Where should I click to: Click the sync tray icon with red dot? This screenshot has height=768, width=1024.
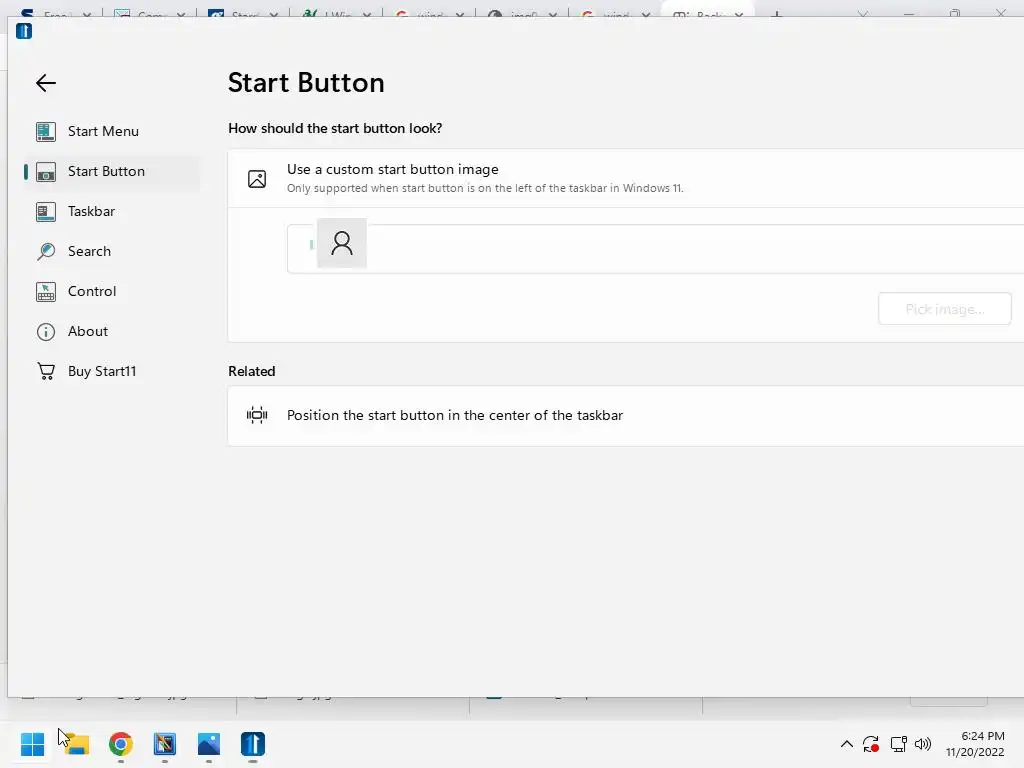point(871,744)
